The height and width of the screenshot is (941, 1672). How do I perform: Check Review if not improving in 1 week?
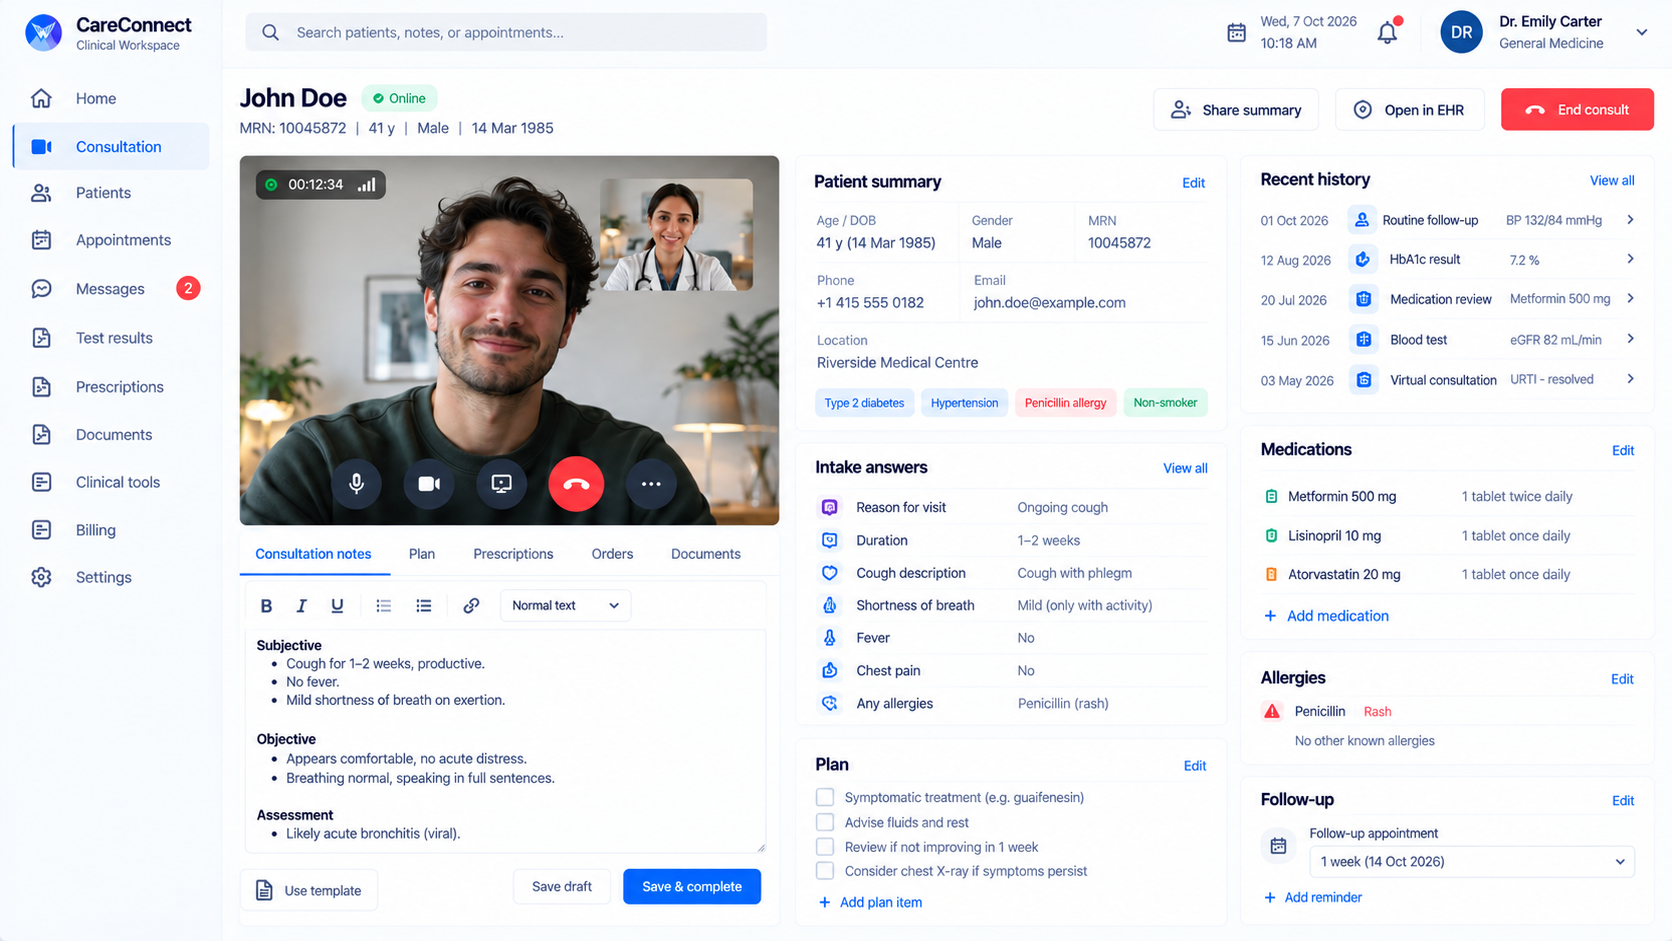click(825, 846)
